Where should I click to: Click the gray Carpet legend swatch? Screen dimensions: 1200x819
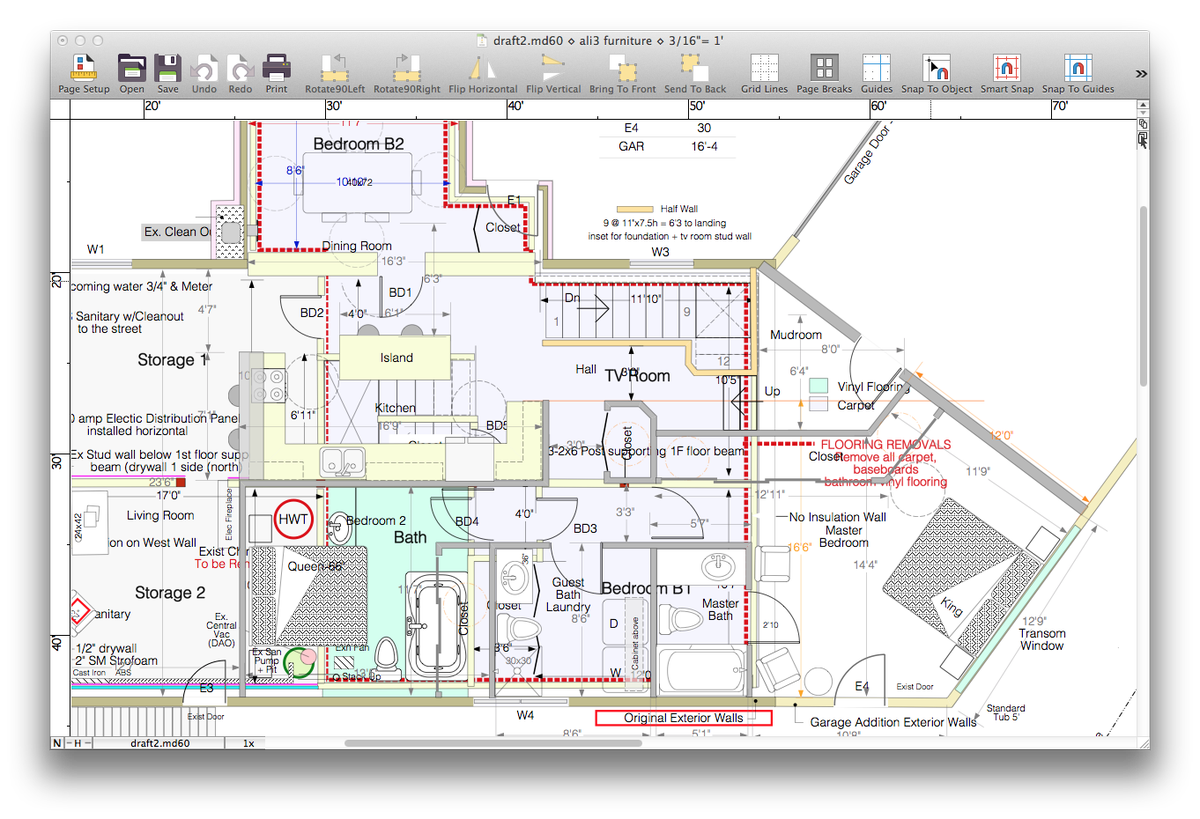coord(819,405)
